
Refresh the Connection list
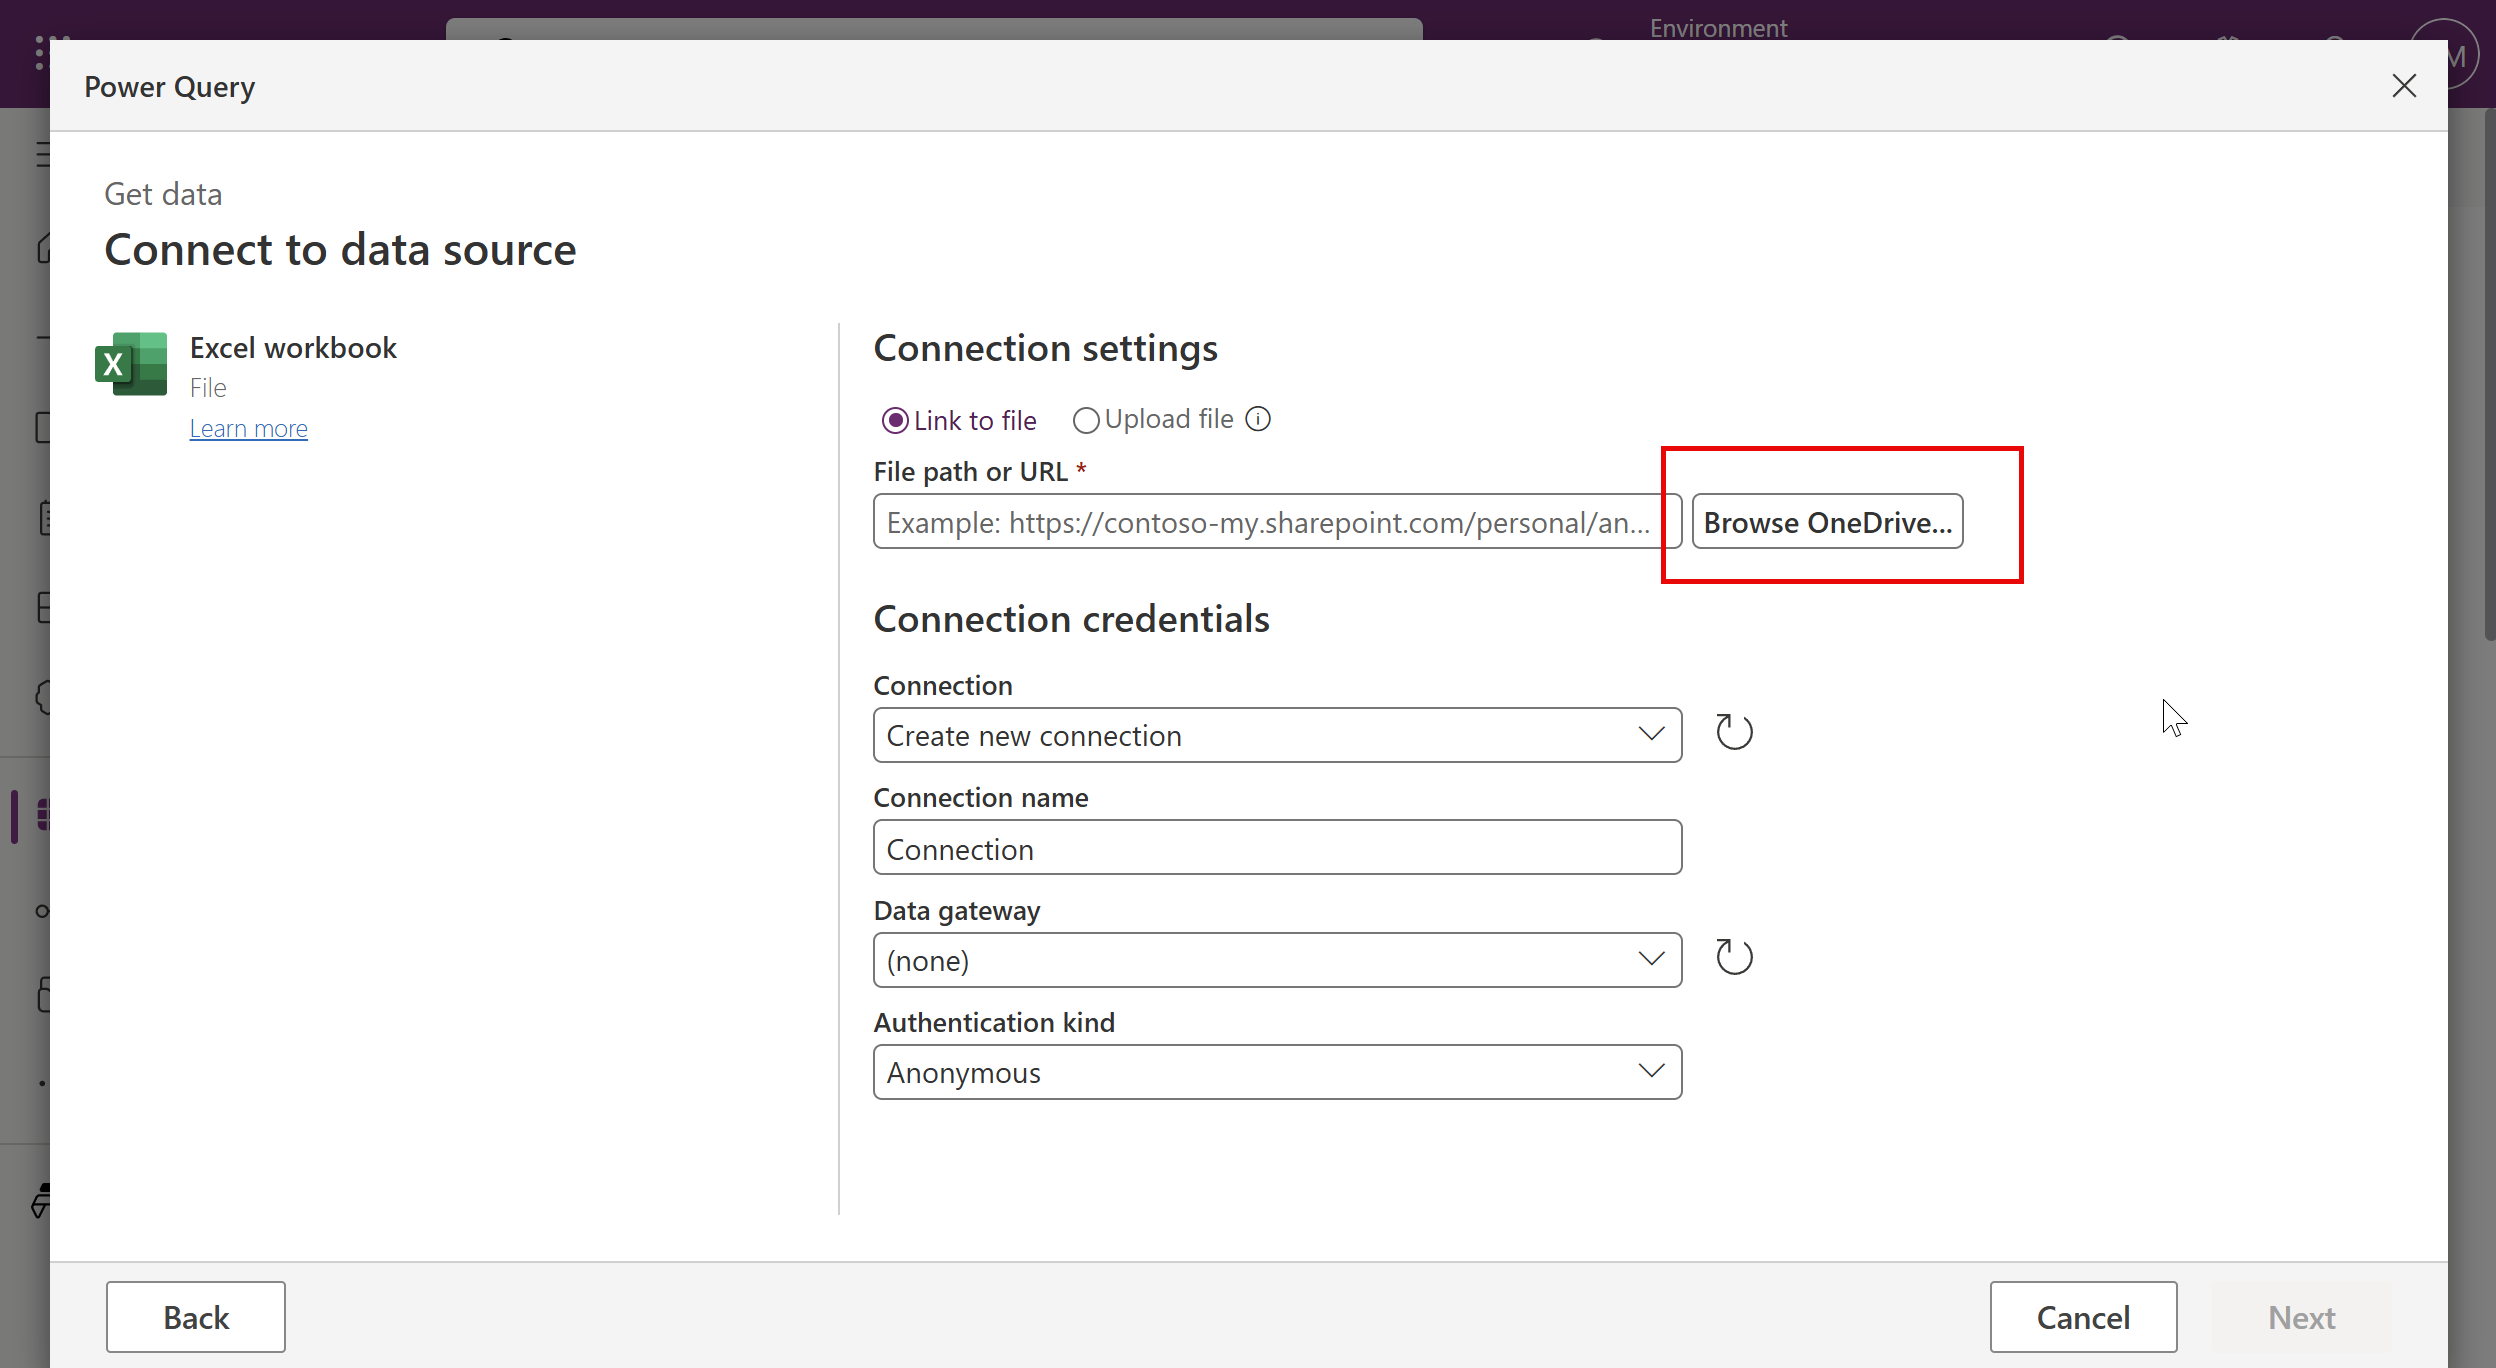[x=1734, y=732]
